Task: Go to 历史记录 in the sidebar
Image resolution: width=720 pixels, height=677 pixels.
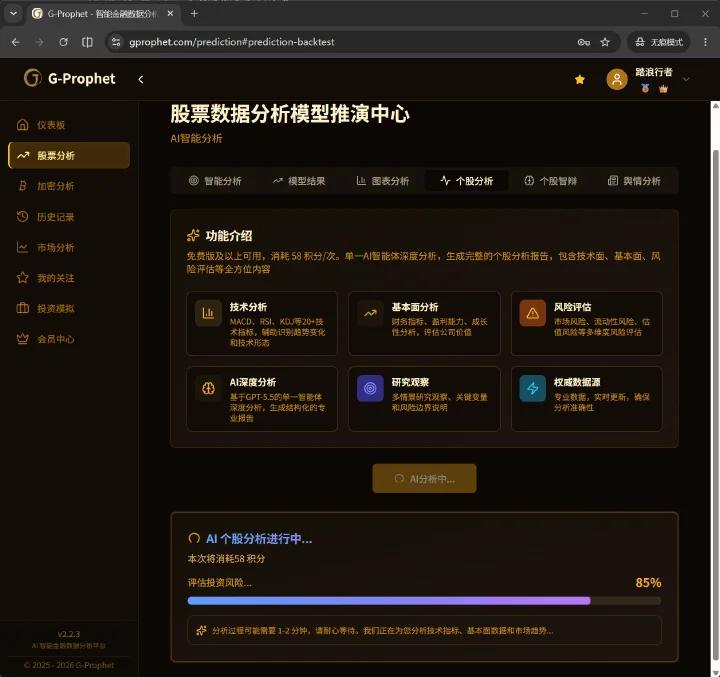Action: [x=69, y=217]
